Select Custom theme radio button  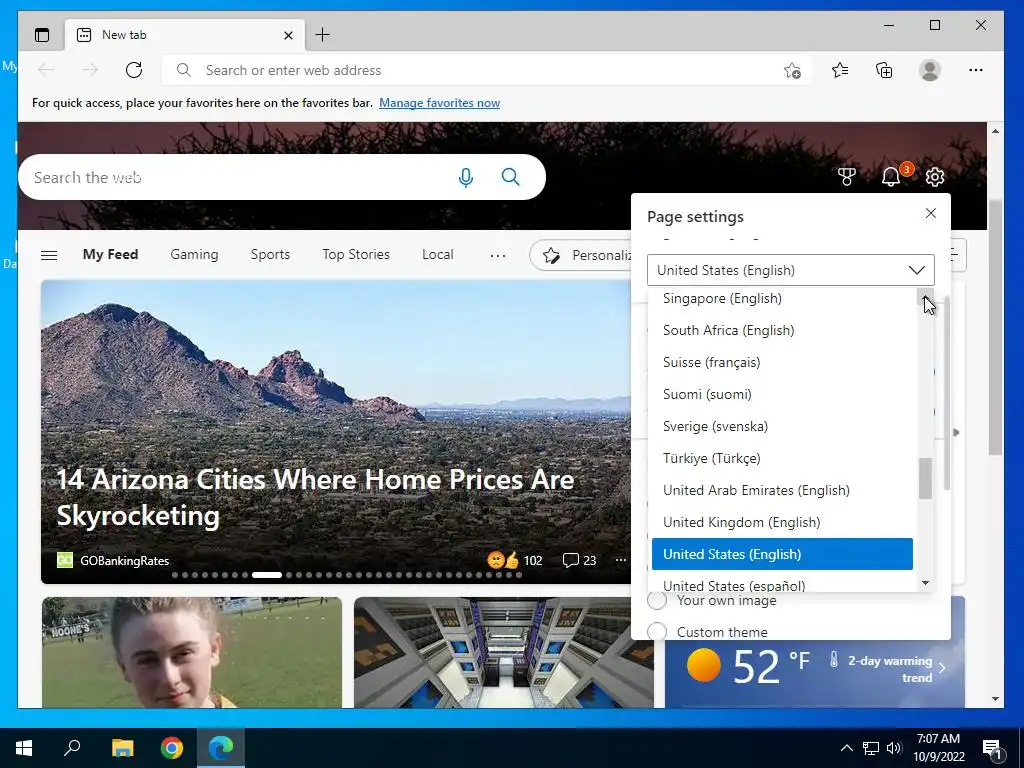tap(657, 632)
